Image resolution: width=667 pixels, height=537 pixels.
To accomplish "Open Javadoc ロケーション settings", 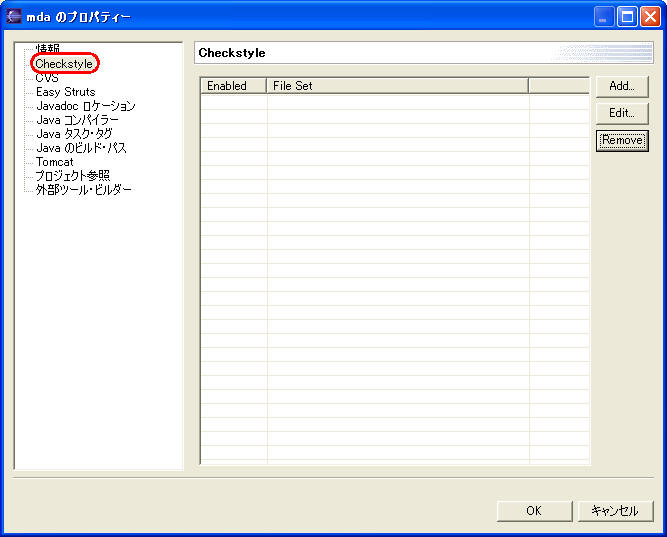I will (85, 106).
